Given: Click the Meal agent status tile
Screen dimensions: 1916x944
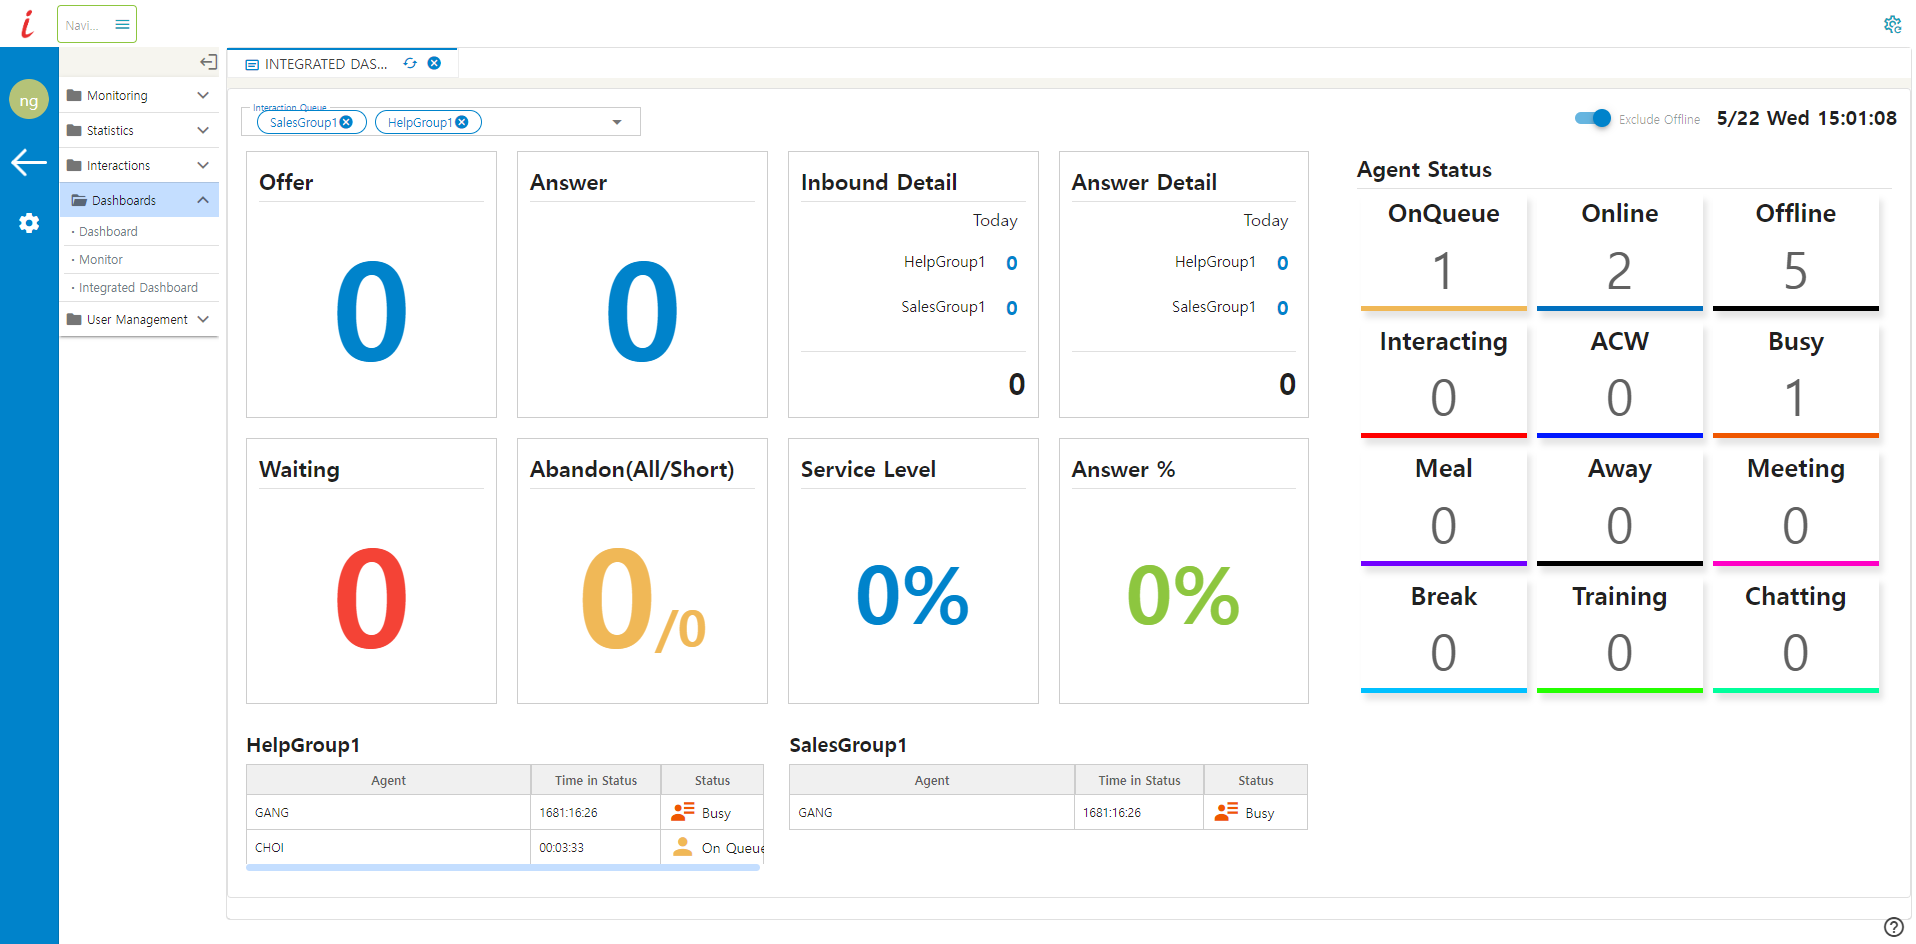Looking at the screenshot, I should [1443, 508].
